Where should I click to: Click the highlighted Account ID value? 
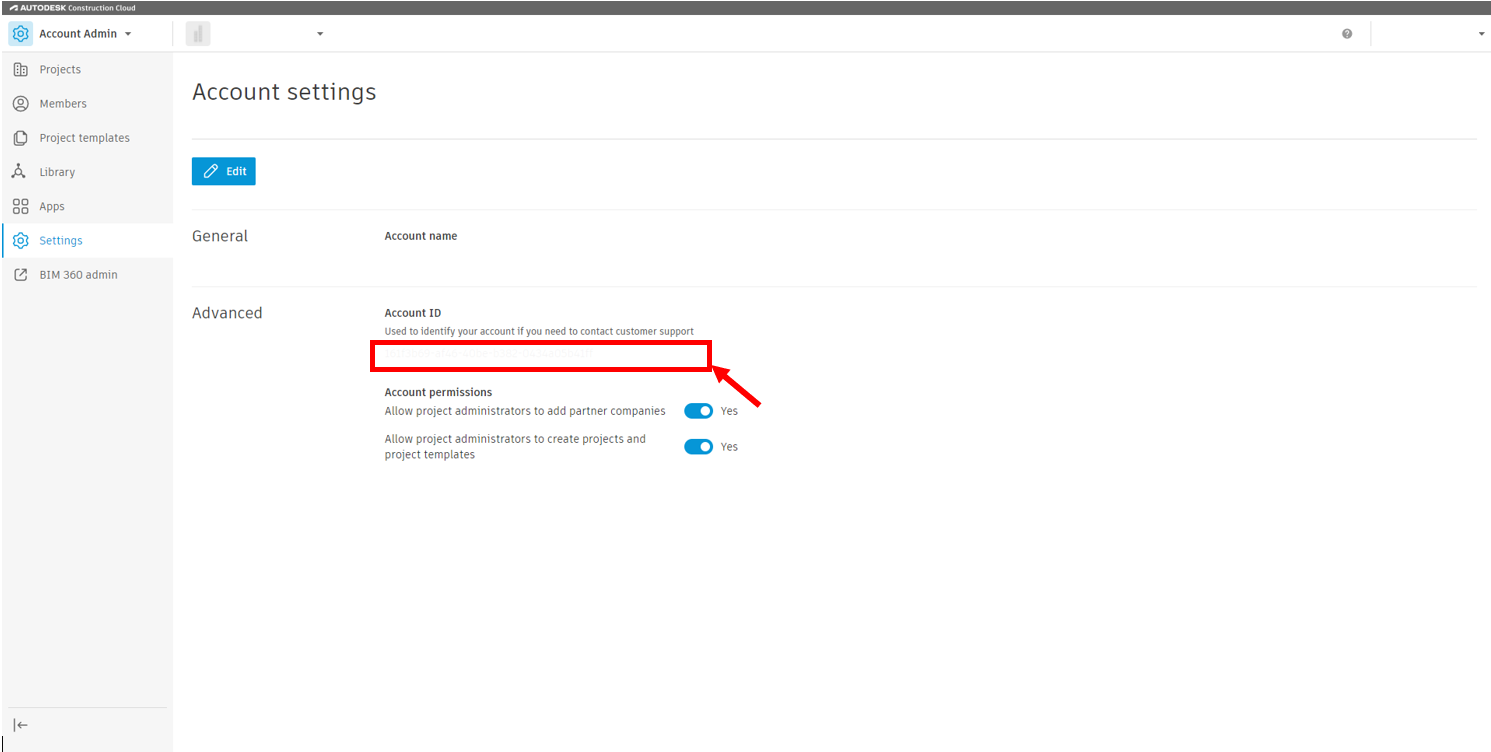tap(540, 355)
